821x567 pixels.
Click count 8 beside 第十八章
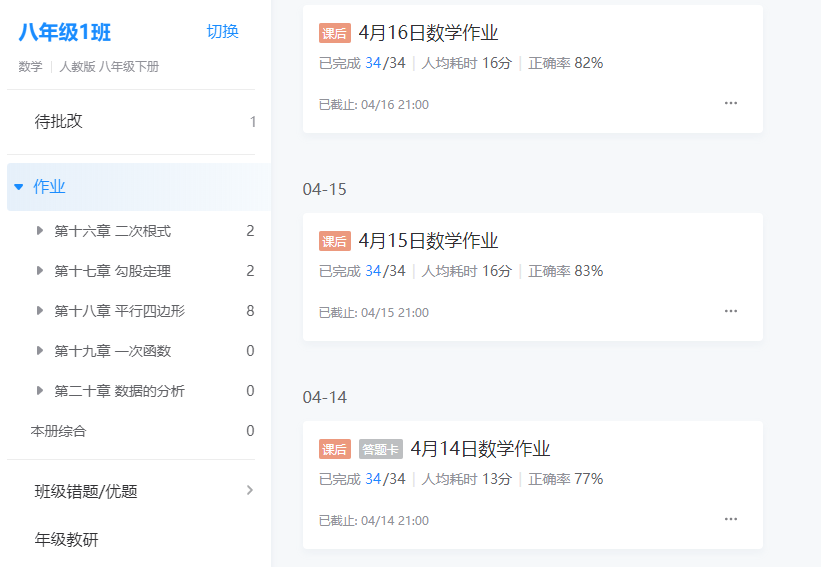click(250, 311)
